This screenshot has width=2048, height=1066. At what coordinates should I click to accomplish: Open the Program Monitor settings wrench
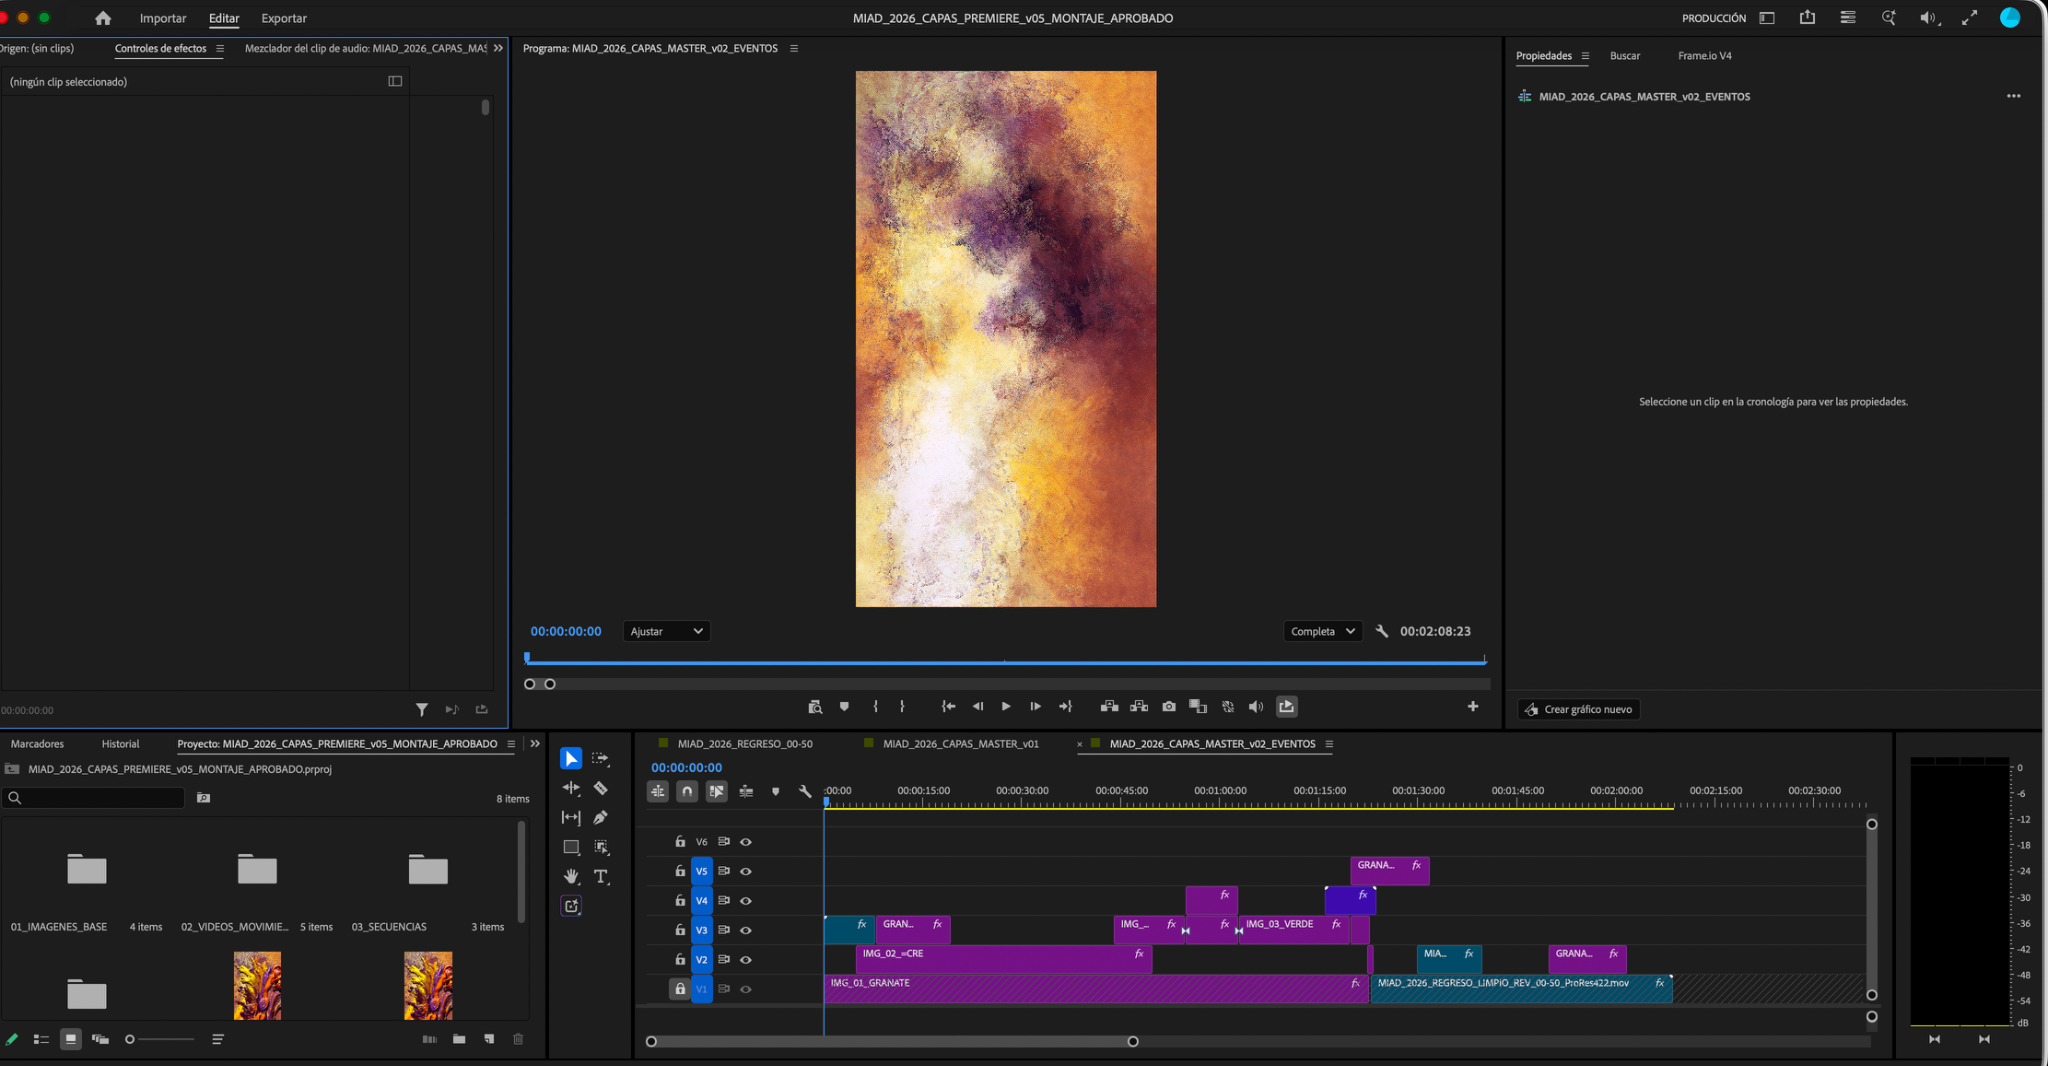1382,632
